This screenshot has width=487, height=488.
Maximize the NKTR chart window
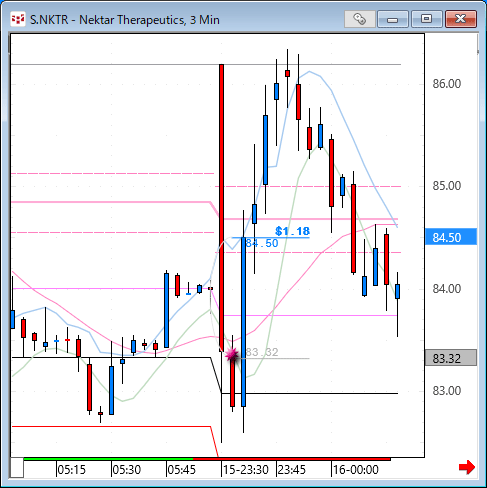pos(427,19)
